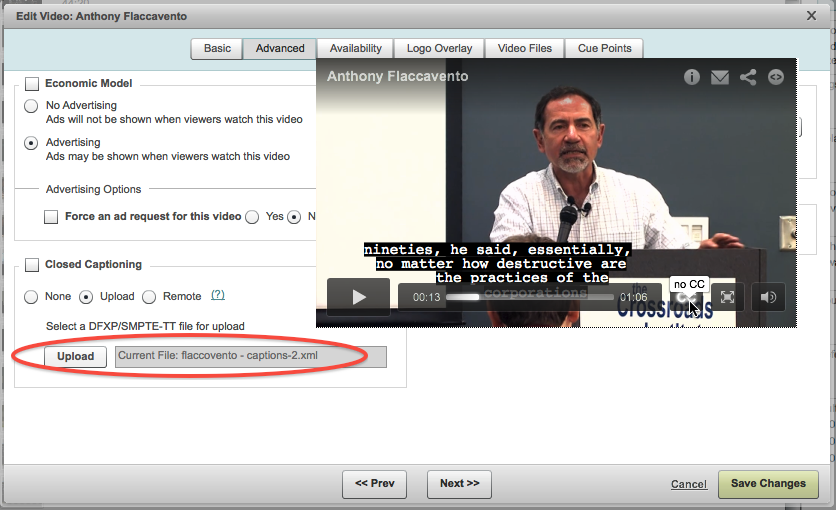Click the 00:13 elapsed time display
The height and width of the screenshot is (510, 836).
(427, 297)
